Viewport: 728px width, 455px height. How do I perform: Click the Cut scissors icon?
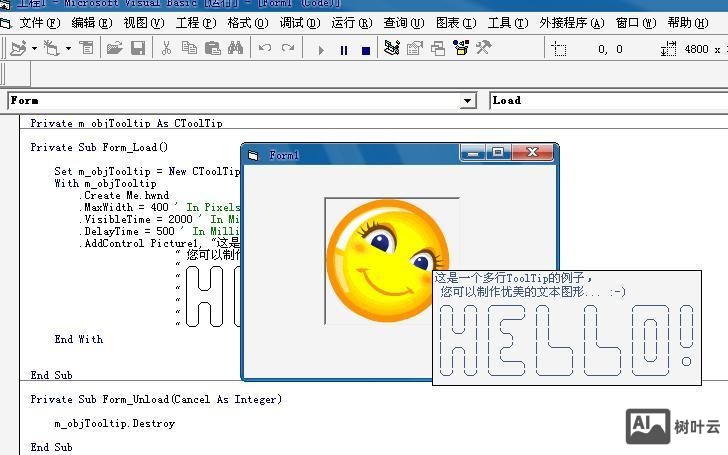click(166, 48)
